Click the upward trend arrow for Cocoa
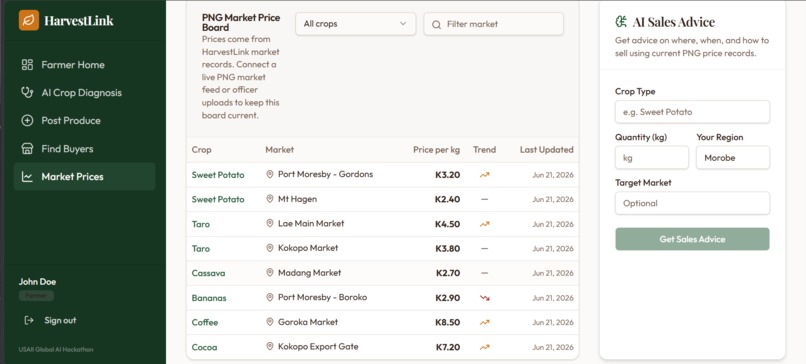 pos(485,347)
